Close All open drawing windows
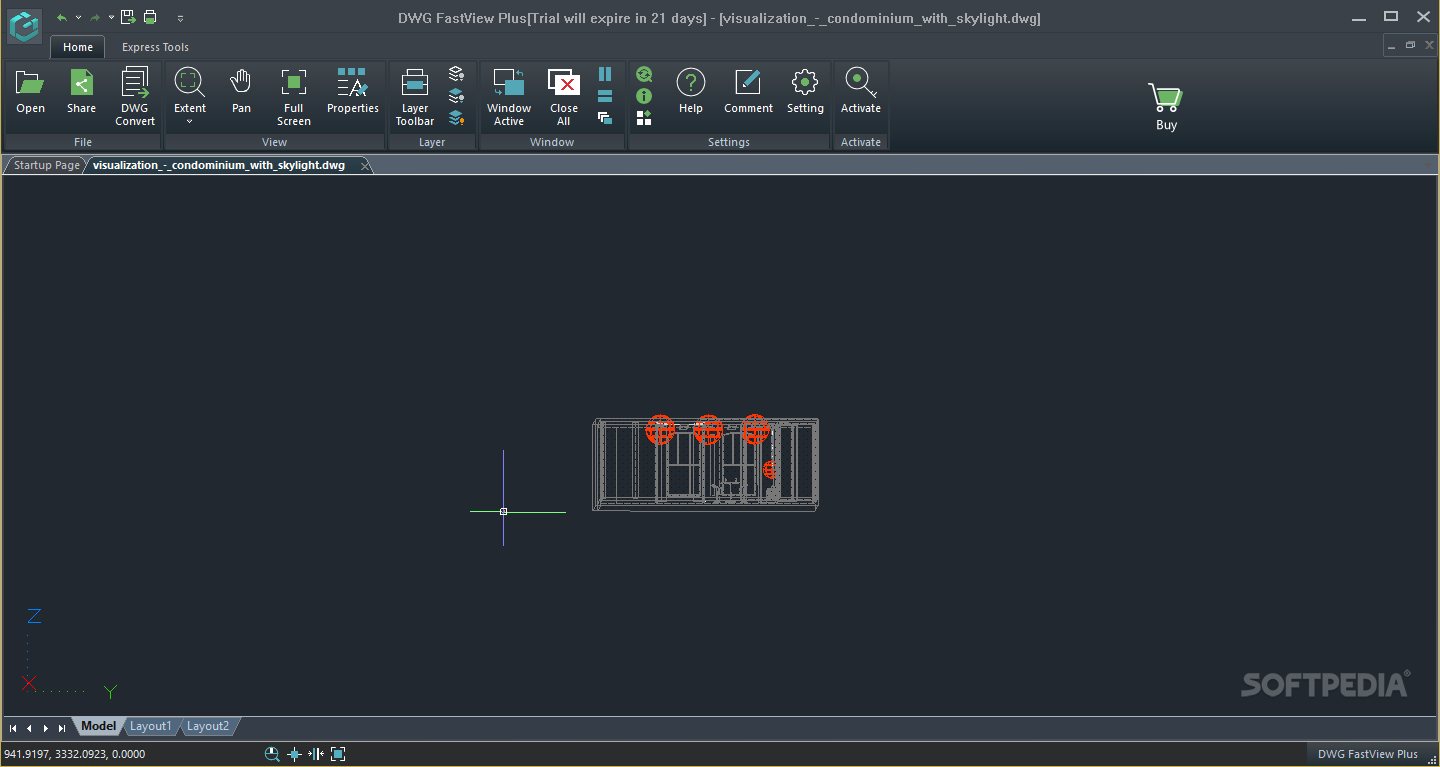This screenshot has height=767, width=1440. coord(564,97)
